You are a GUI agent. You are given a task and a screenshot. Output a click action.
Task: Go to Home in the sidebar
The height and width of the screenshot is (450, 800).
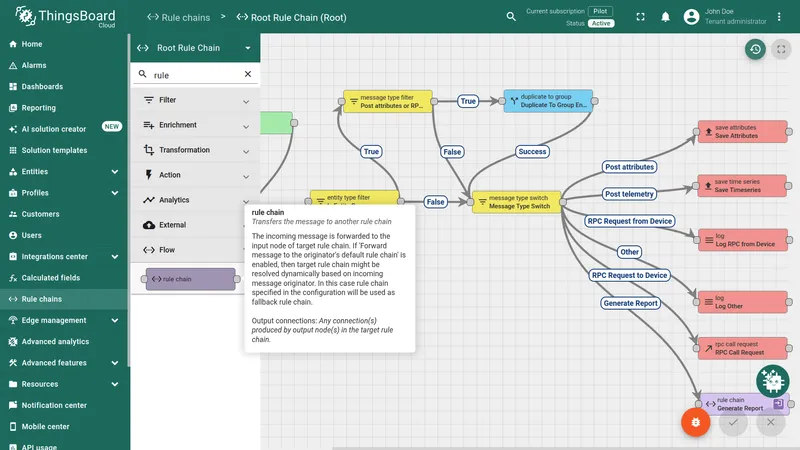pyautogui.click(x=64, y=44)
